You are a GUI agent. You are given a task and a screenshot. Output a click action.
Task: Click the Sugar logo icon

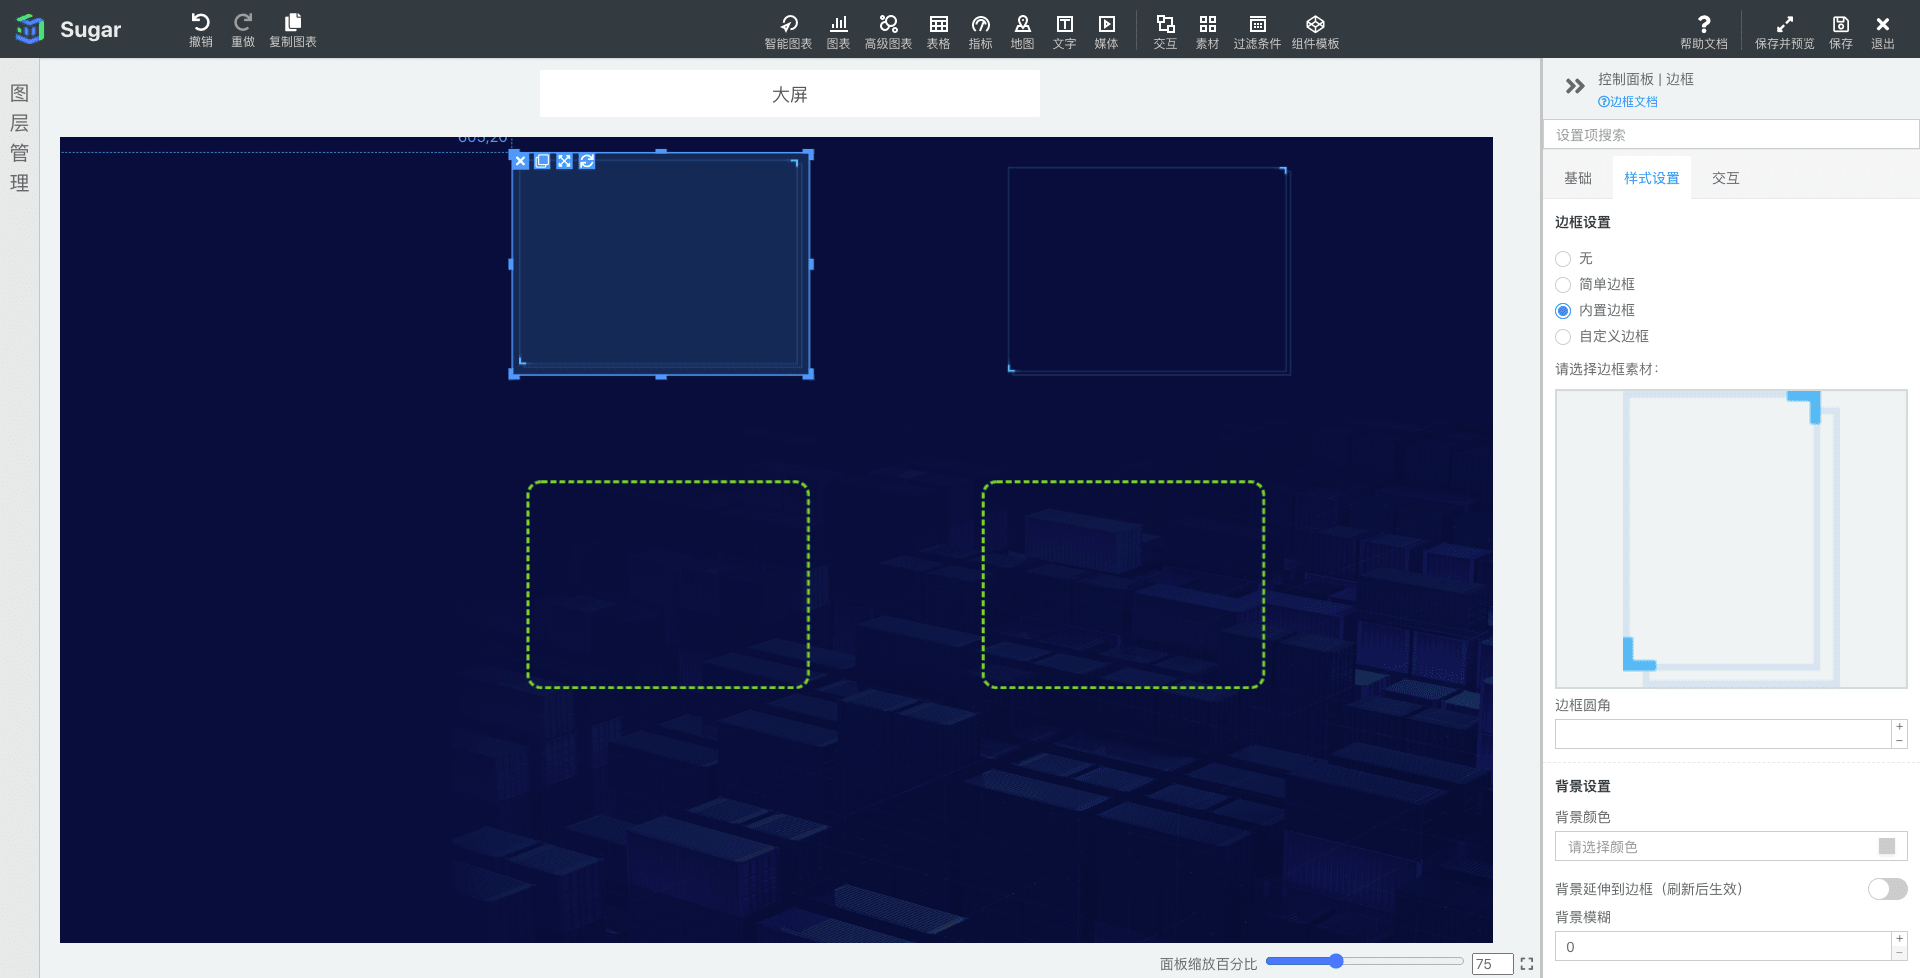[30, 29]
